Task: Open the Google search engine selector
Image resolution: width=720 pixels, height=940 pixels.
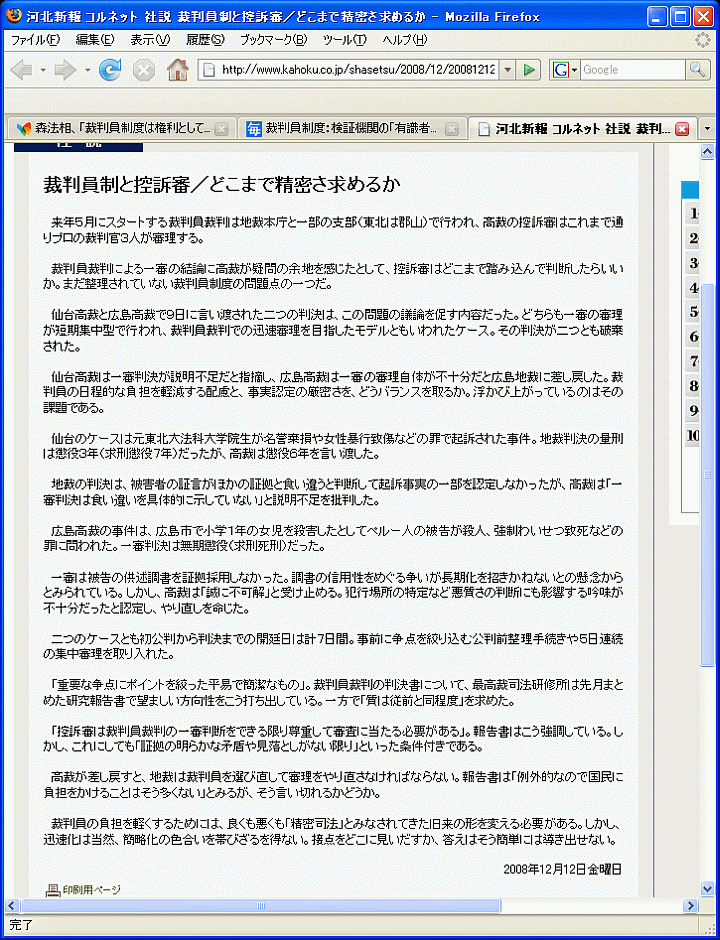Action: tap(565, 70)
